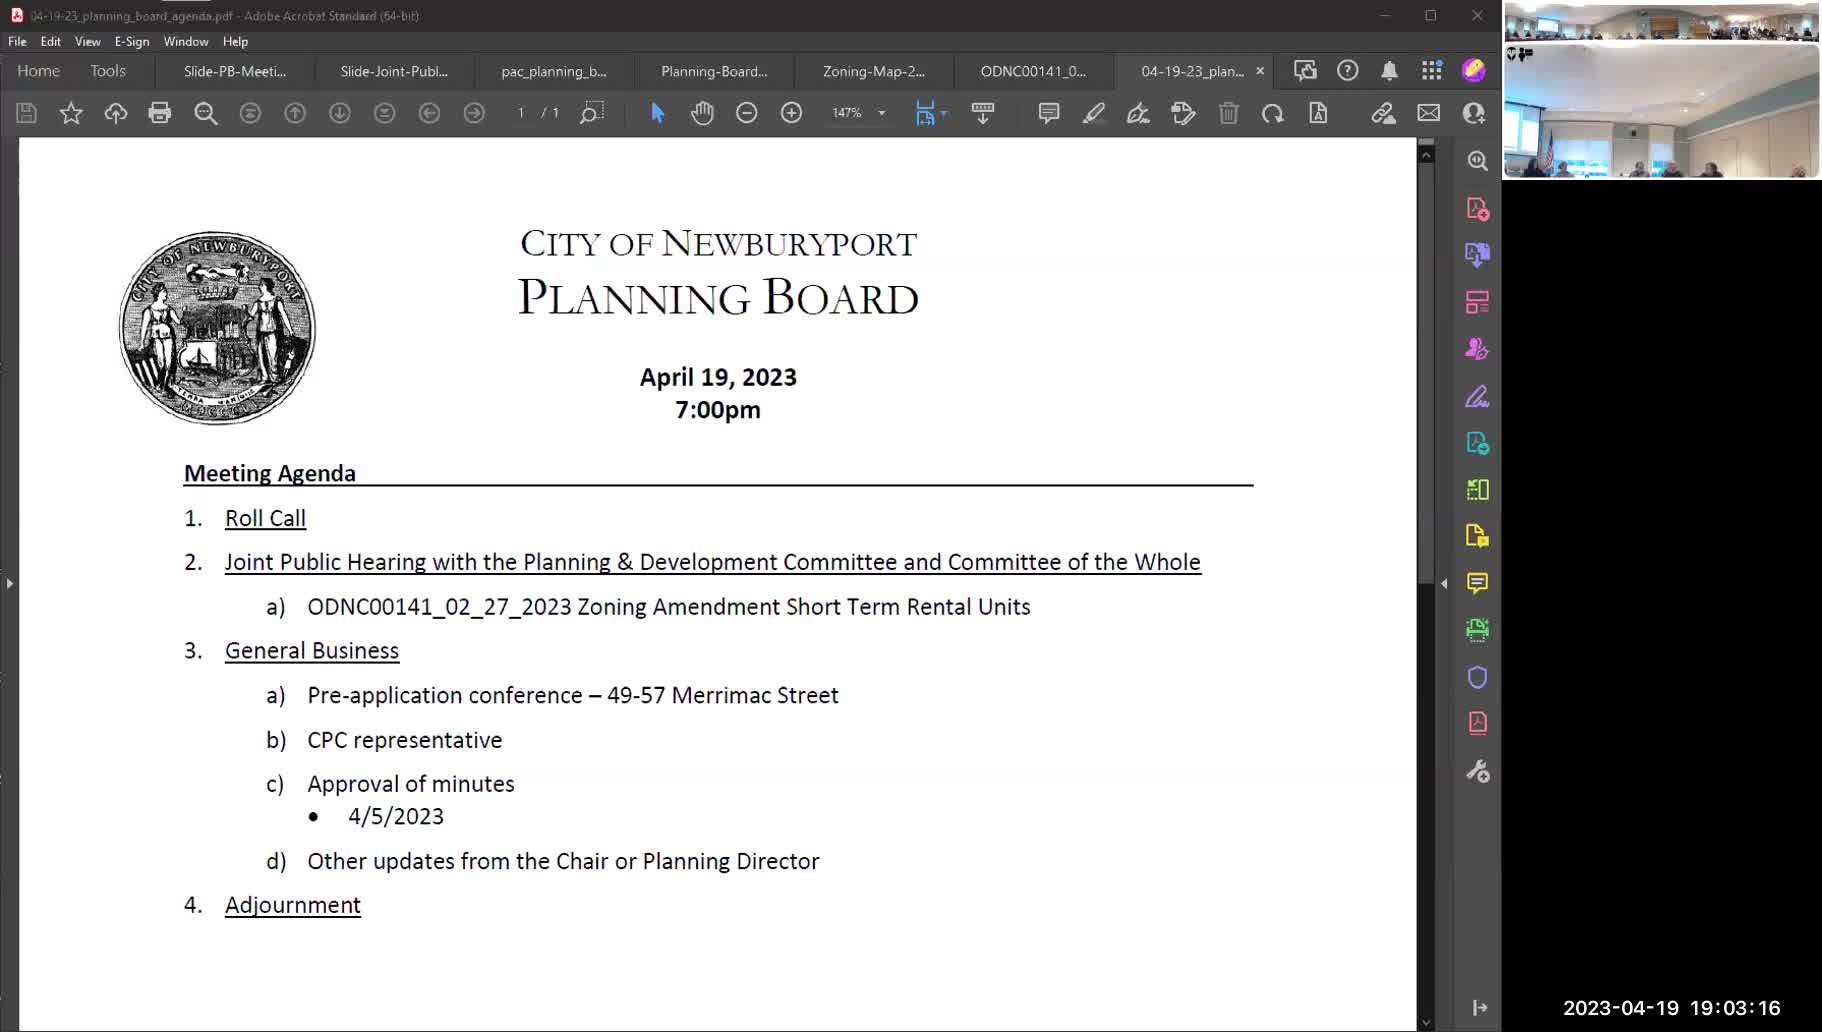
Task: Add a sticky note comment
Action: [x=1049, y=113]
